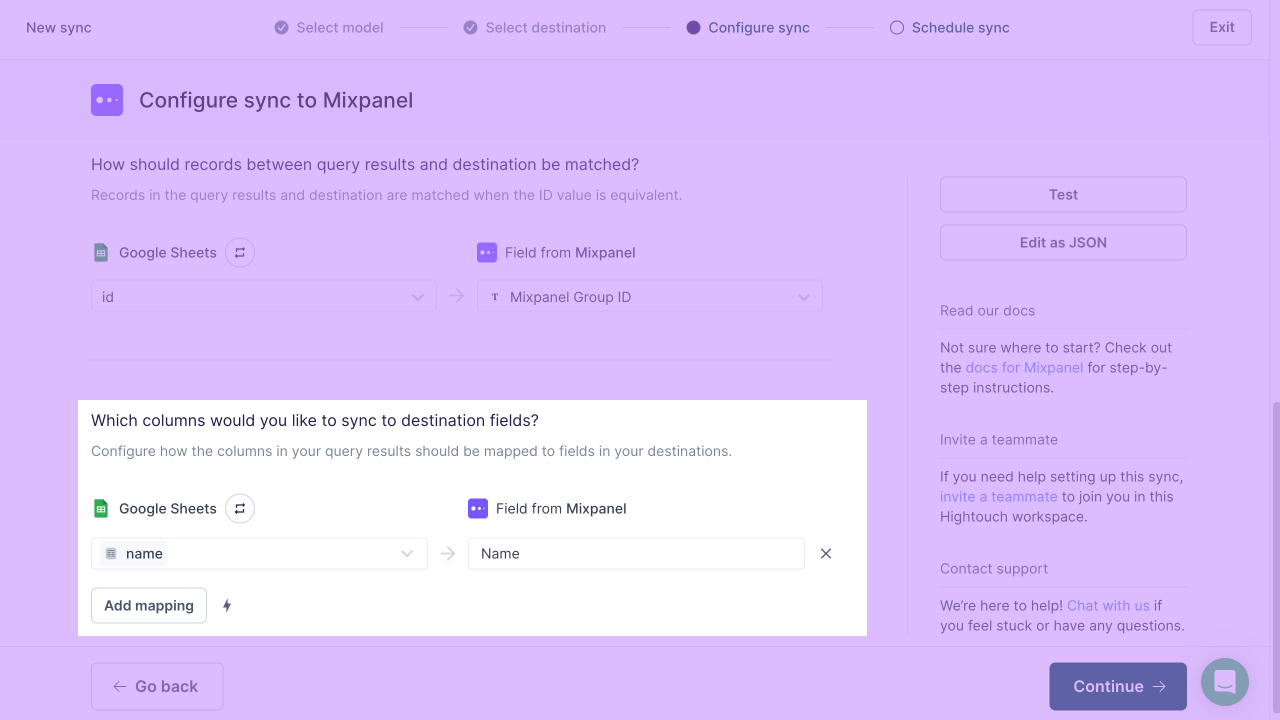Image resolution: width=1280 pixels, height=720 pixels.
Task: Click the Chat with us link
Action: pyautogui.click(x=1108, y=605)
